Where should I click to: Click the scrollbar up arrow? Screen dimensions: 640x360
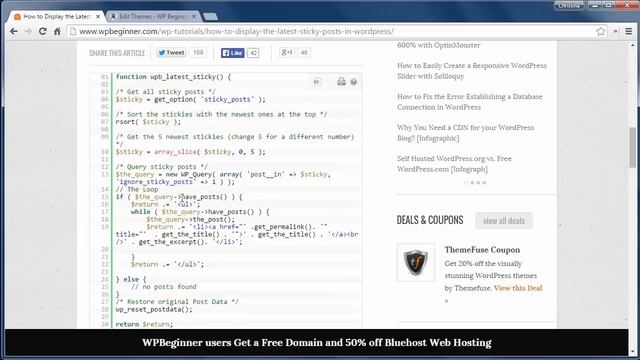[x=632, y=44]
